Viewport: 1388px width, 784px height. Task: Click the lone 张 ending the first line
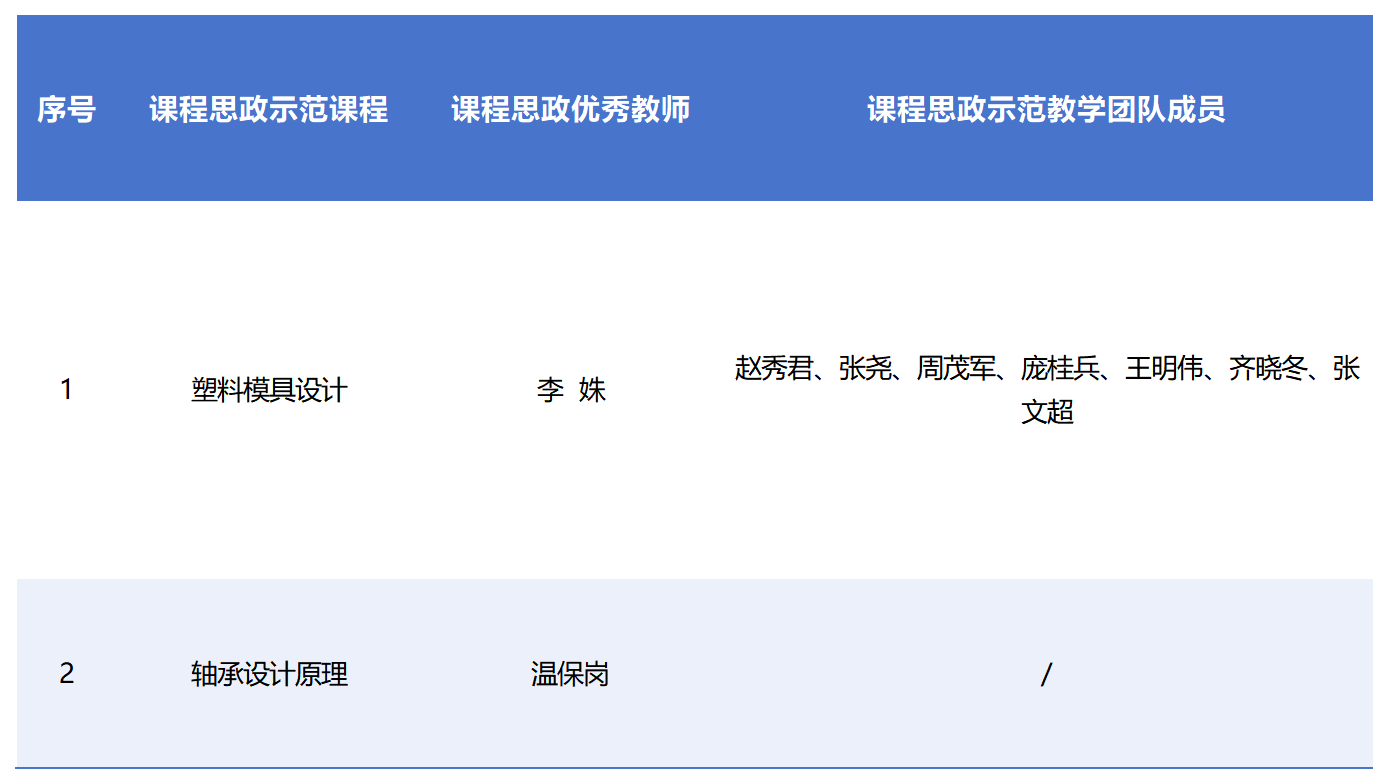point(1346,368)
